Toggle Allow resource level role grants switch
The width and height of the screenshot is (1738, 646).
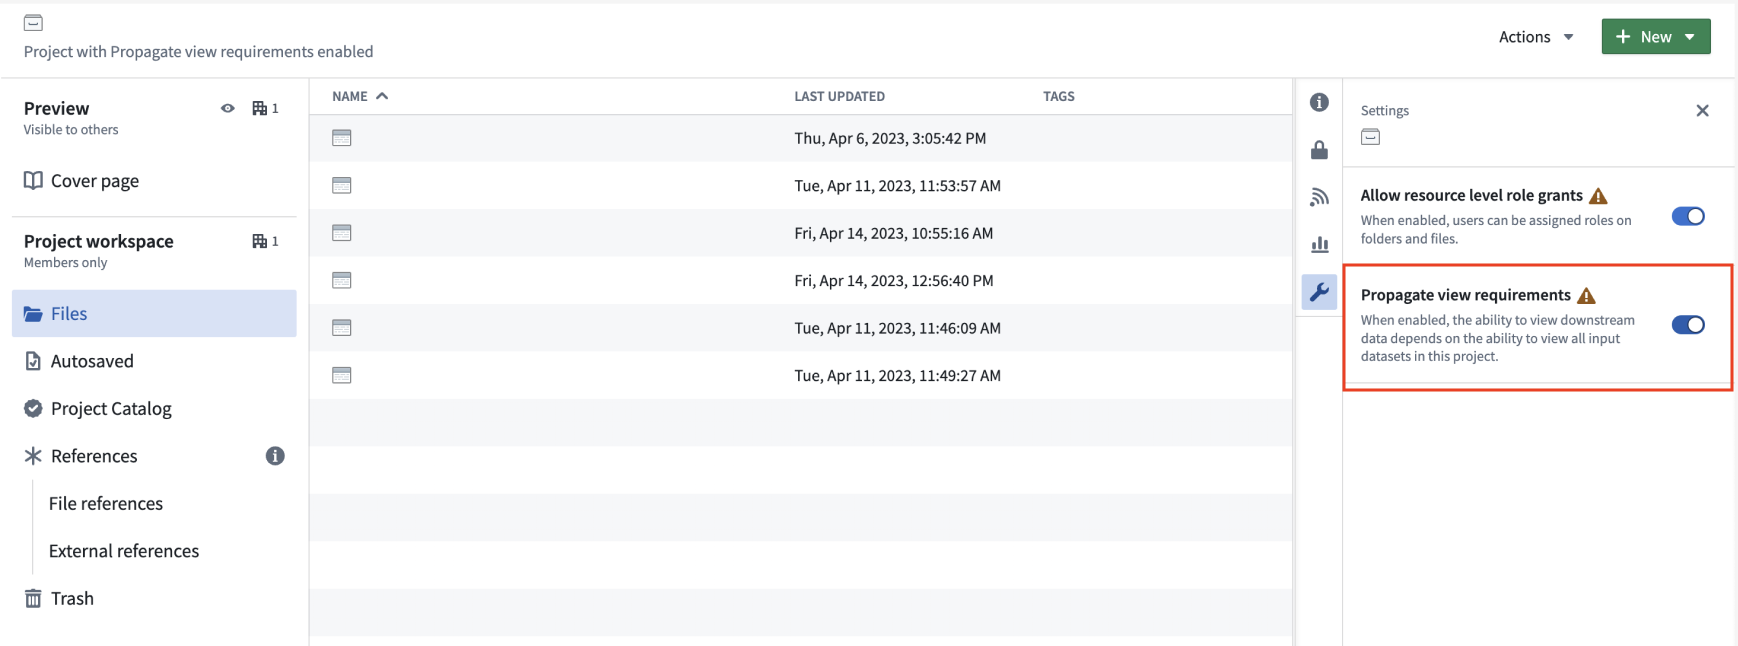(1688, 216)
